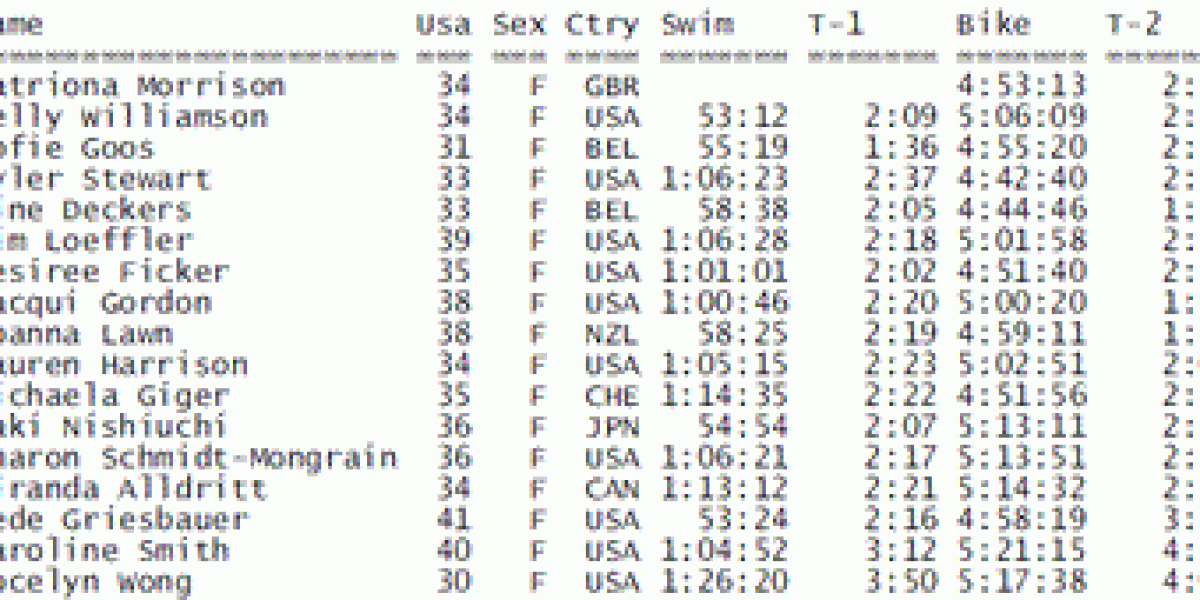Image resolution: width=1200 pixels, height=600 pixels.
Task: Click Goos's bike time 4:55:20
Action: pos(1021,148)
